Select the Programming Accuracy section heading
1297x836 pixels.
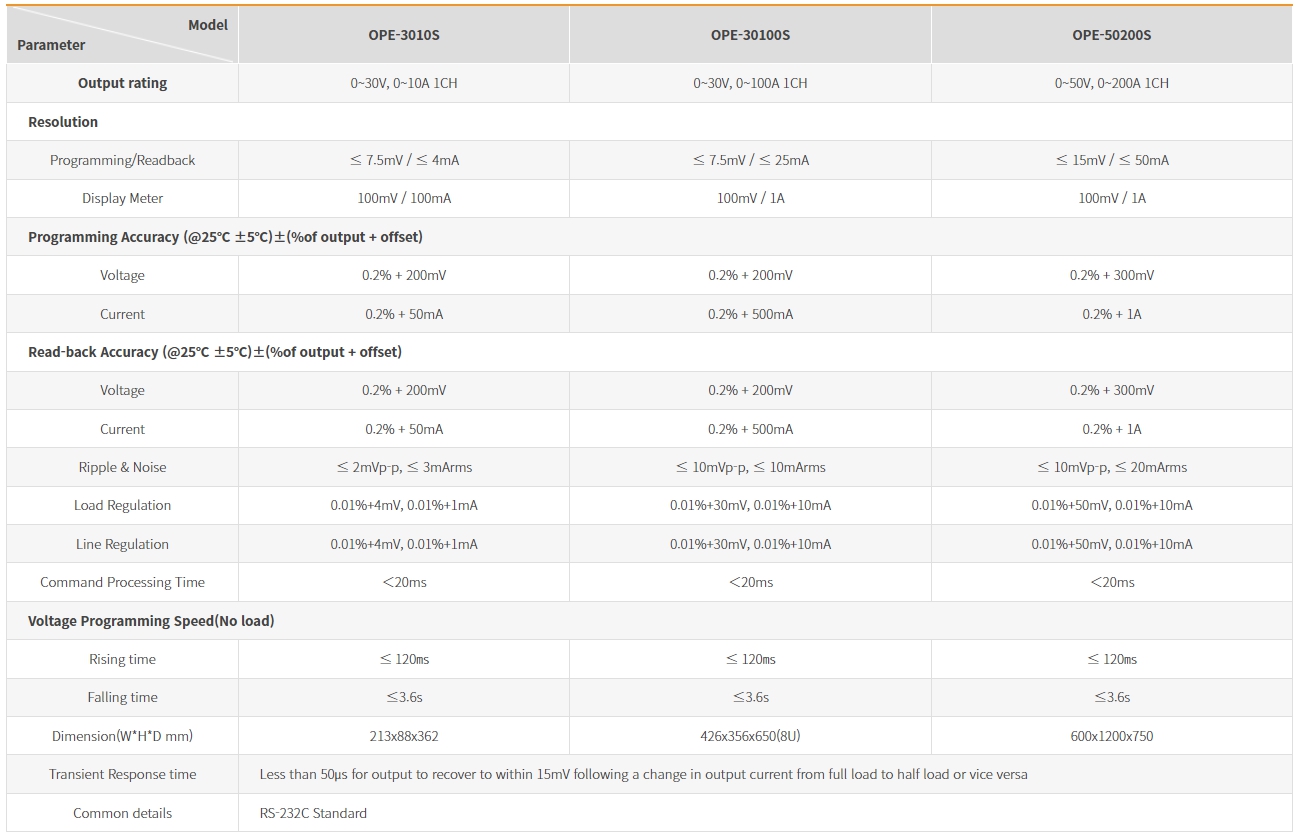225,237
